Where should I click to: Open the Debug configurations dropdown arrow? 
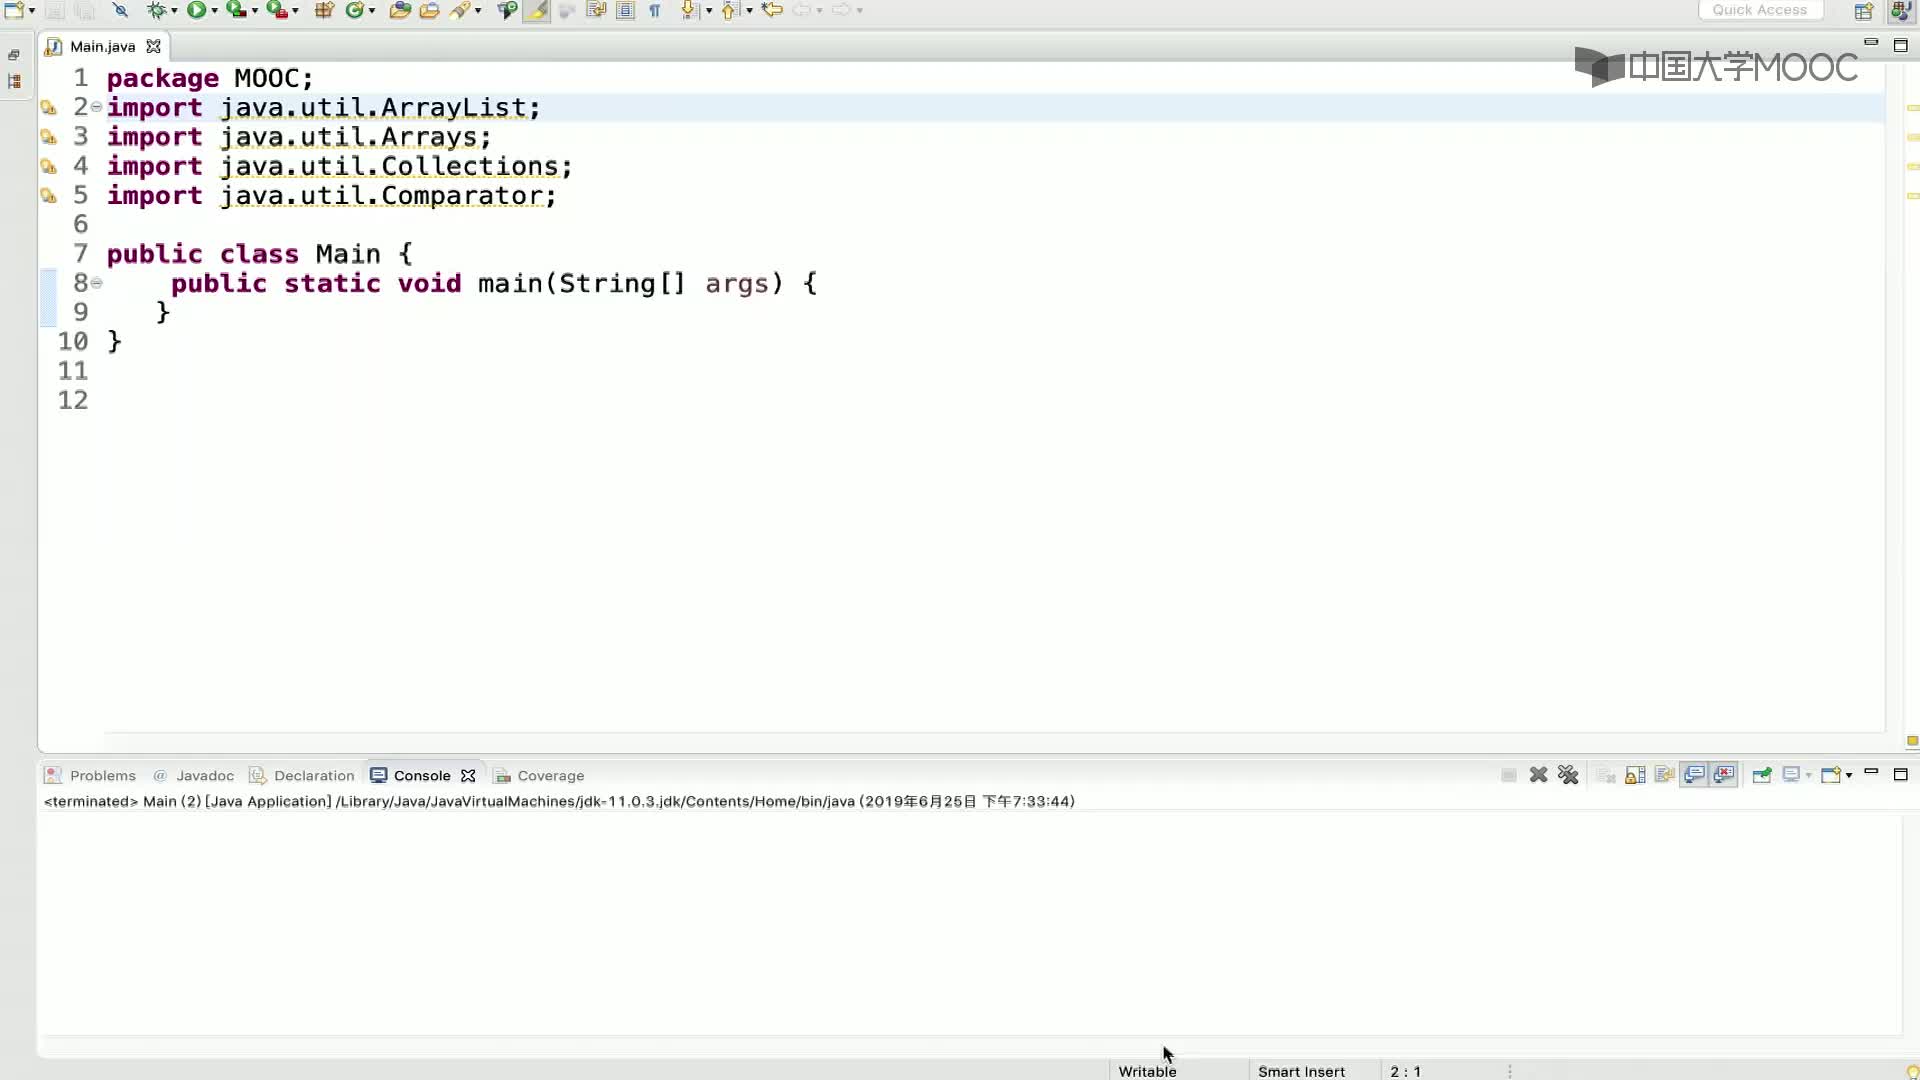click(174, 11)
